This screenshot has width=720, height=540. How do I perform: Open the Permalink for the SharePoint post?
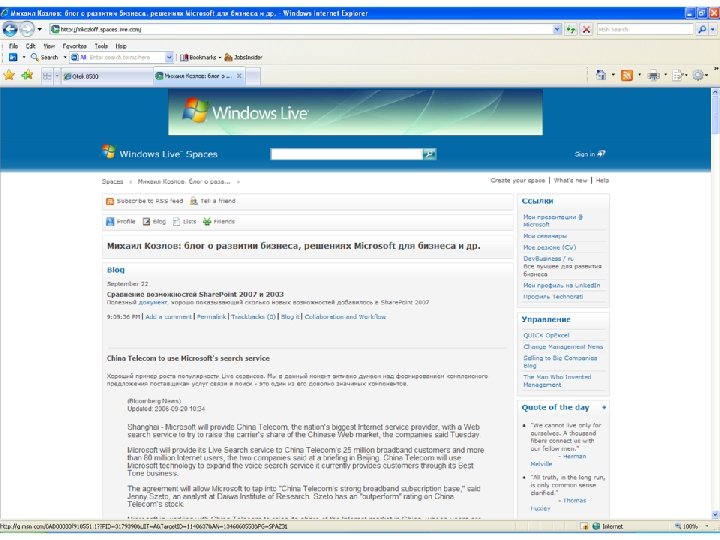pyautogui.click(x=212, y=317)
